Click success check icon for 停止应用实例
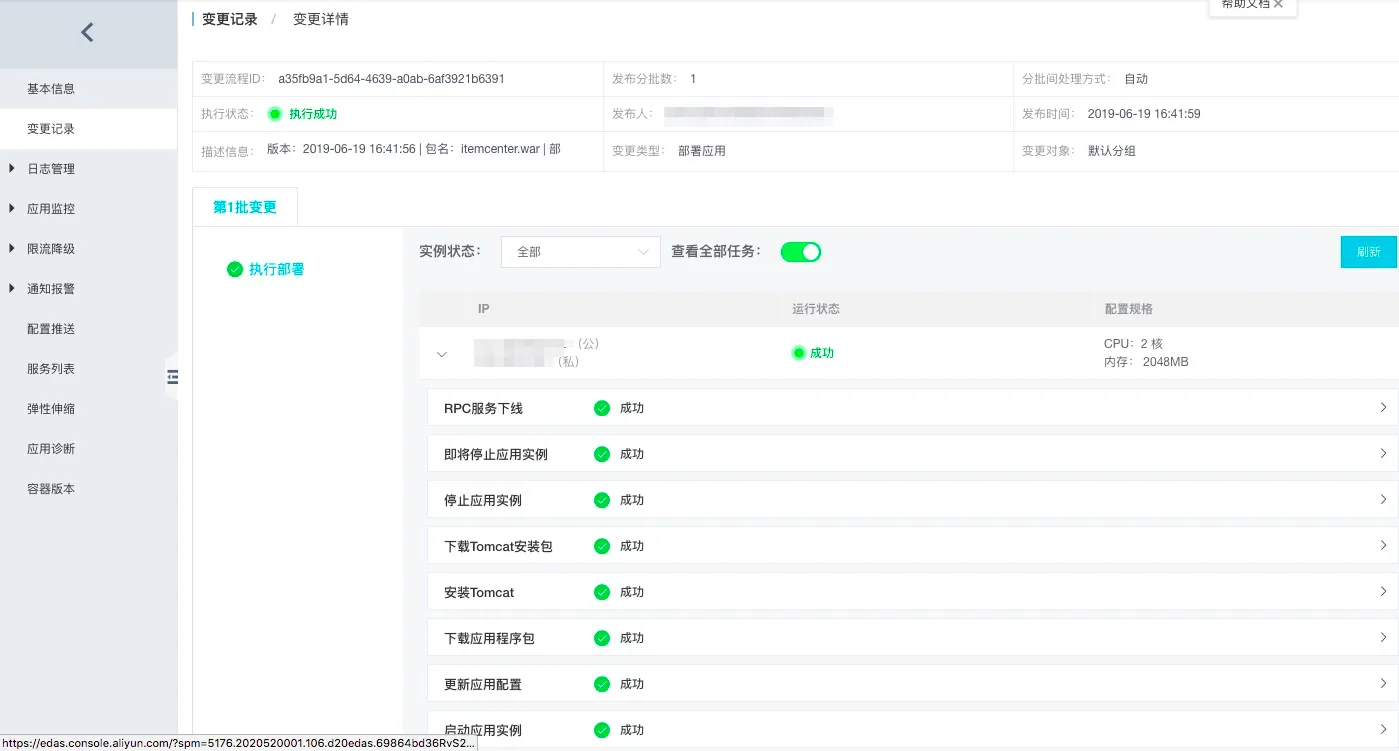 (602, 500)
